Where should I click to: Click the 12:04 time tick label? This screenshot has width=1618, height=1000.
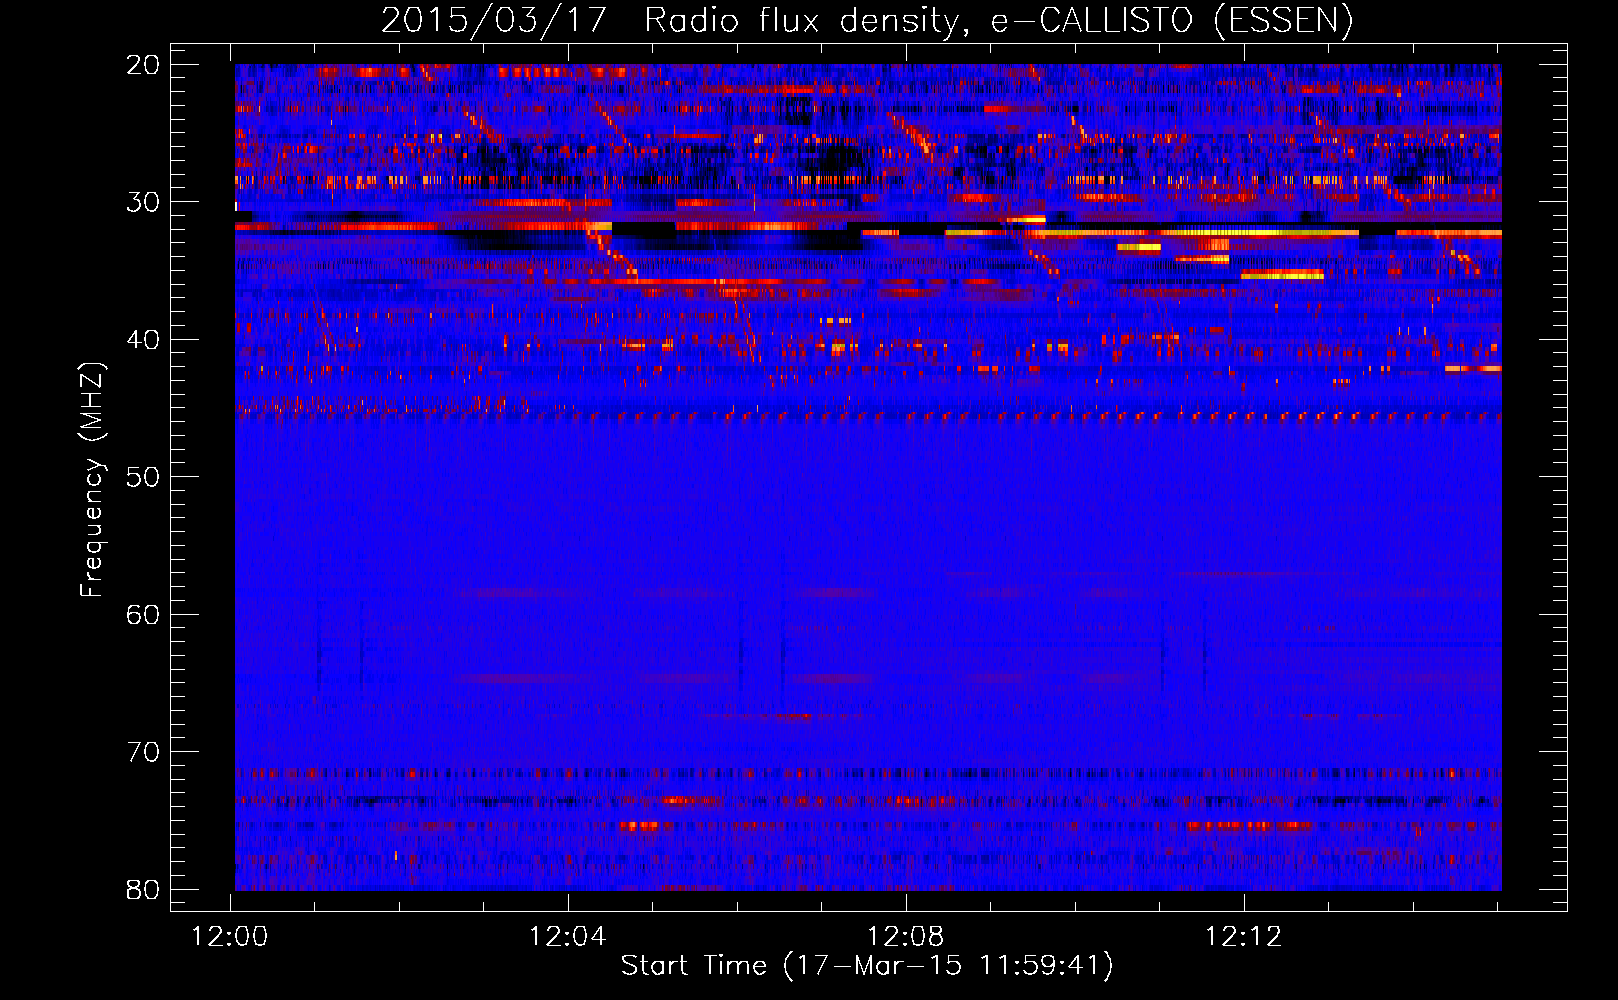pyautogui.click(x=568, y=937)
